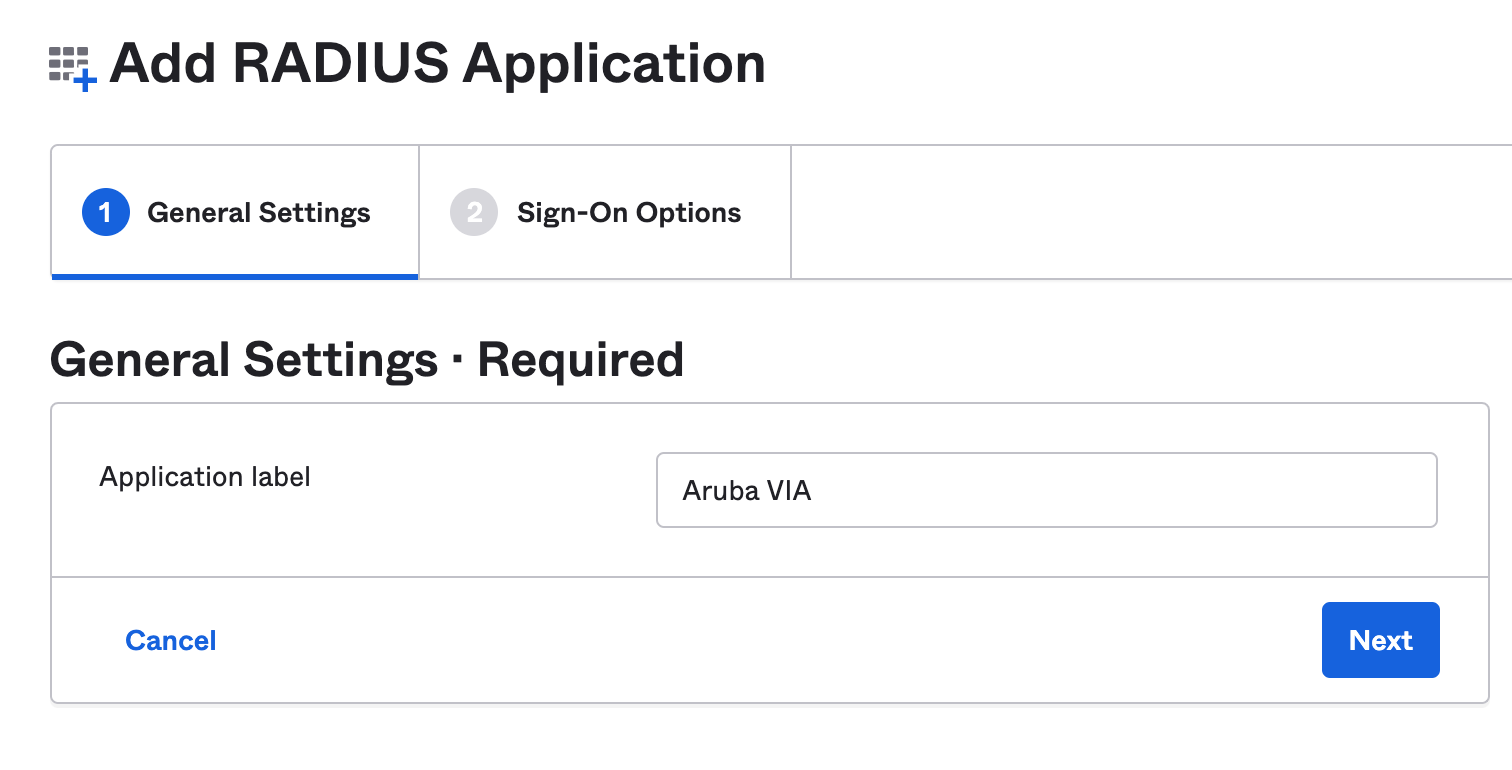
Task: Click the Application label field caption
Action: [204, 477]
